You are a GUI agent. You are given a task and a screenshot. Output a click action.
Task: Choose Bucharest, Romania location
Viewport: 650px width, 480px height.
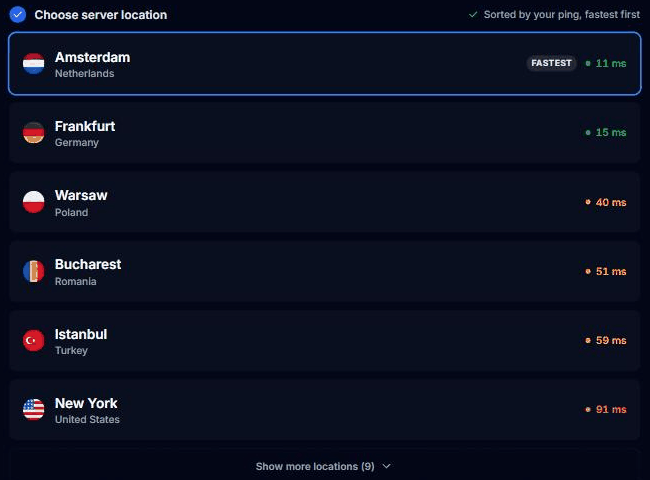(325, 271)
